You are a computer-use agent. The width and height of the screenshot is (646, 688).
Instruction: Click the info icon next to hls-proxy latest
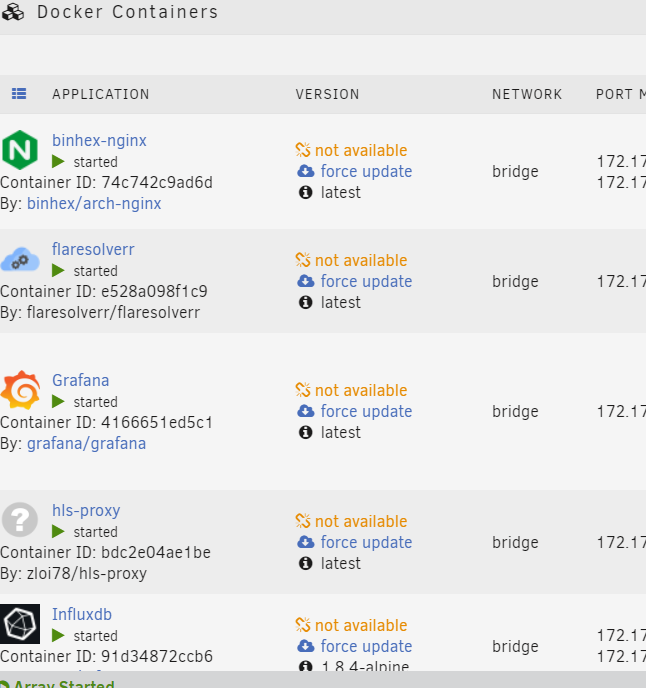[305, 563]
